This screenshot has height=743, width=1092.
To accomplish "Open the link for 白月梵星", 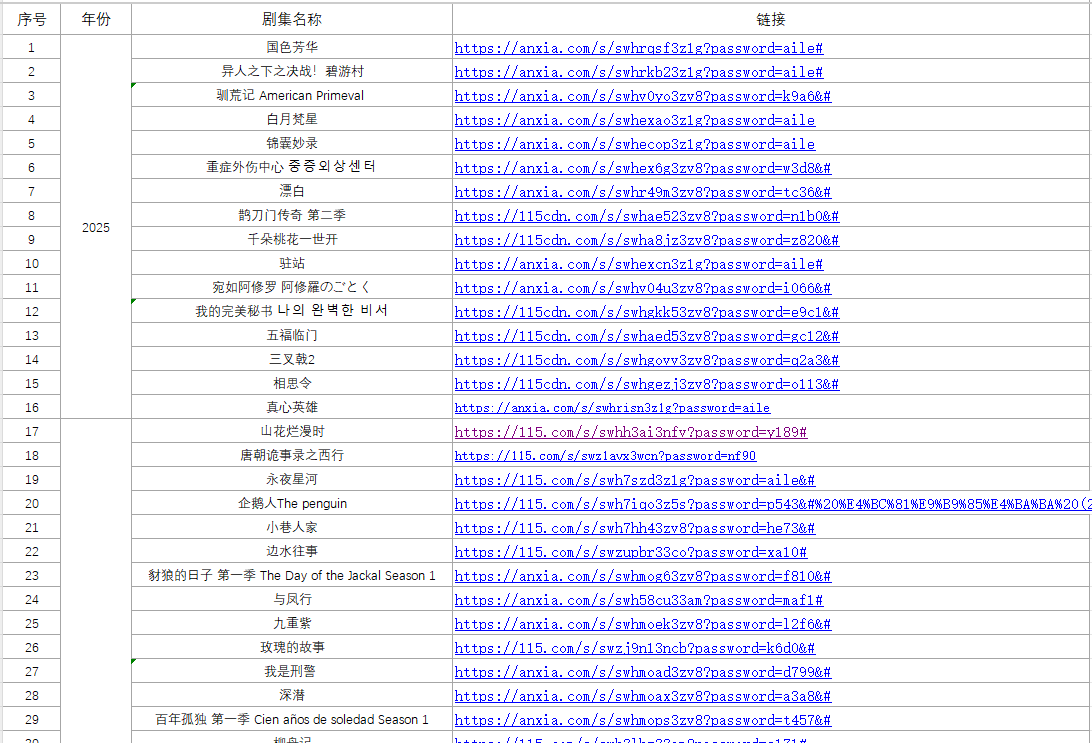I will [634, 120].
